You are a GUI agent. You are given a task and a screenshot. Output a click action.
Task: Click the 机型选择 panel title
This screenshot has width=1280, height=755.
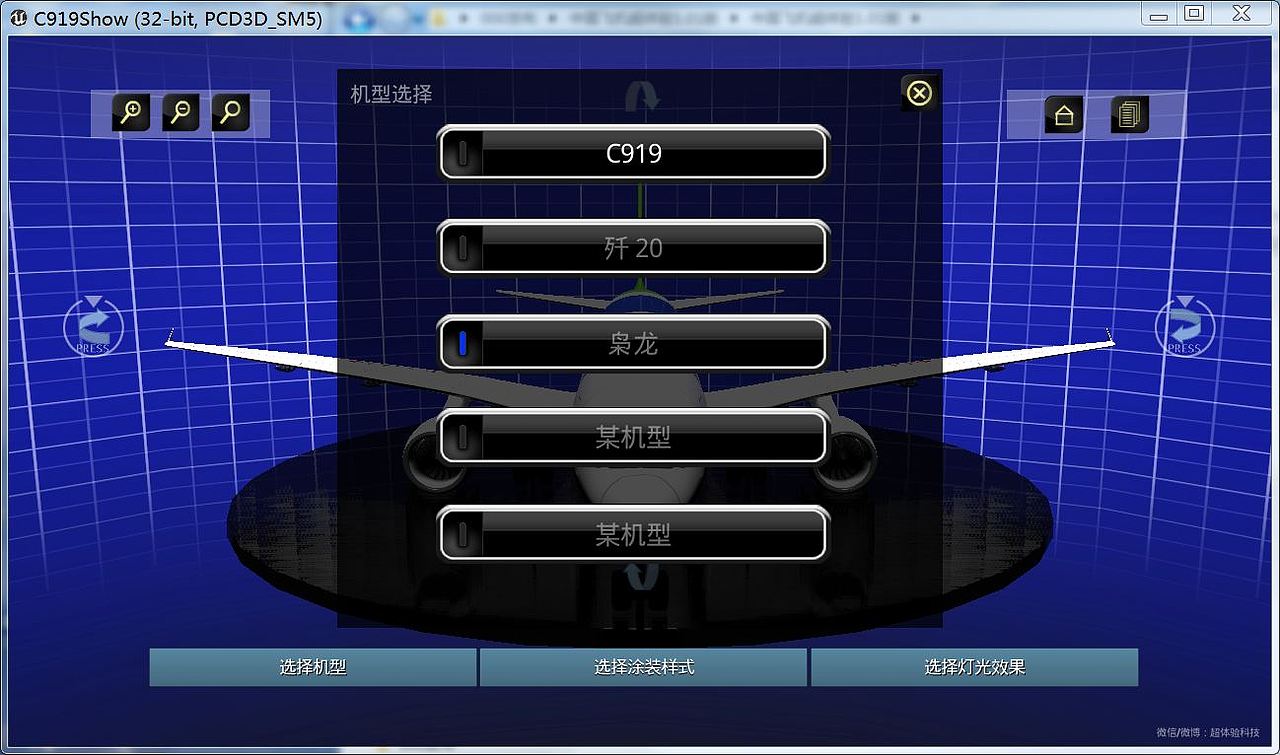(391, 94)
